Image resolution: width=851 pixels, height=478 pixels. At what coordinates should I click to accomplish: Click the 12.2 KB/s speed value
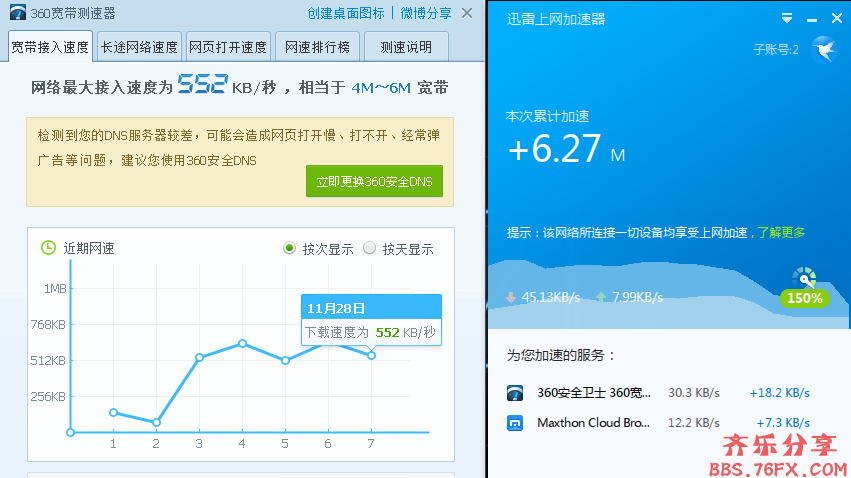[694, 423]
